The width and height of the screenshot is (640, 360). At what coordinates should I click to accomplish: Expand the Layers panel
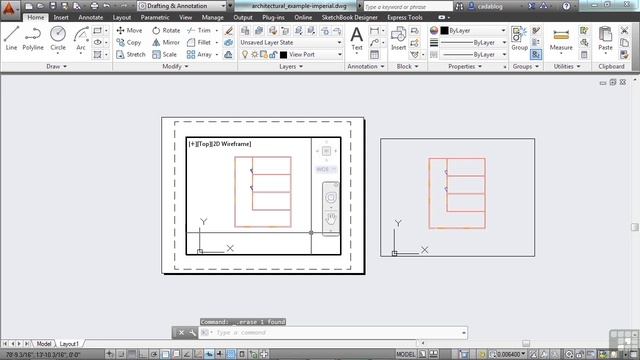tap(291, 66)
